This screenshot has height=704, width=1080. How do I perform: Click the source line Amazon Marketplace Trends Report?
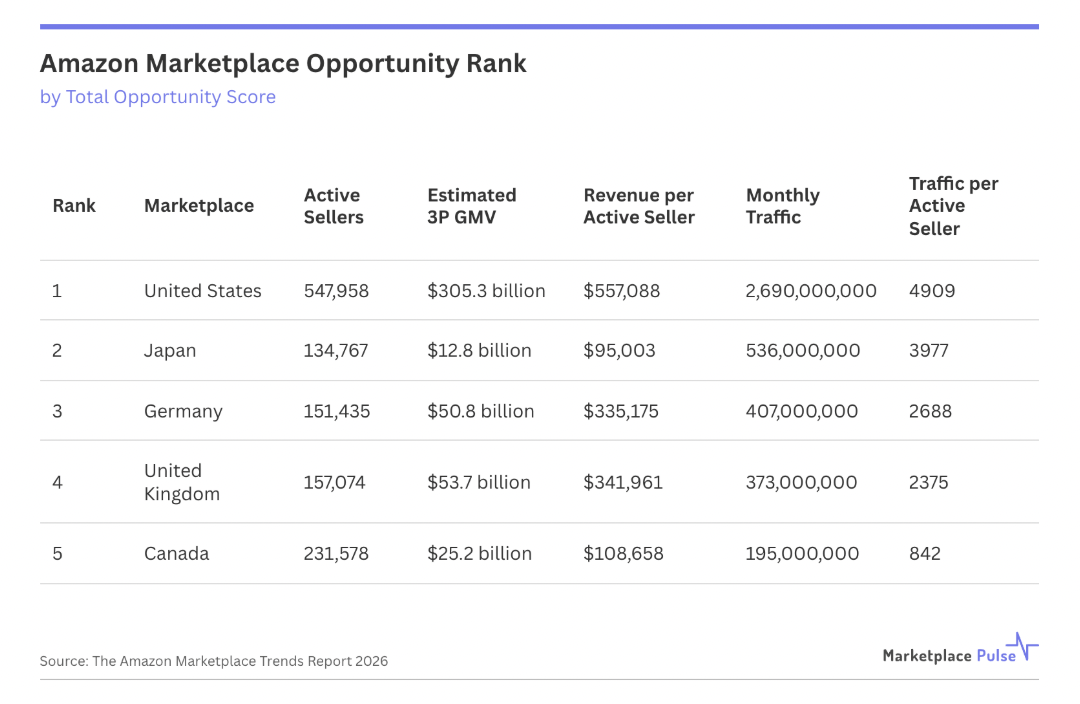point(214,661)
